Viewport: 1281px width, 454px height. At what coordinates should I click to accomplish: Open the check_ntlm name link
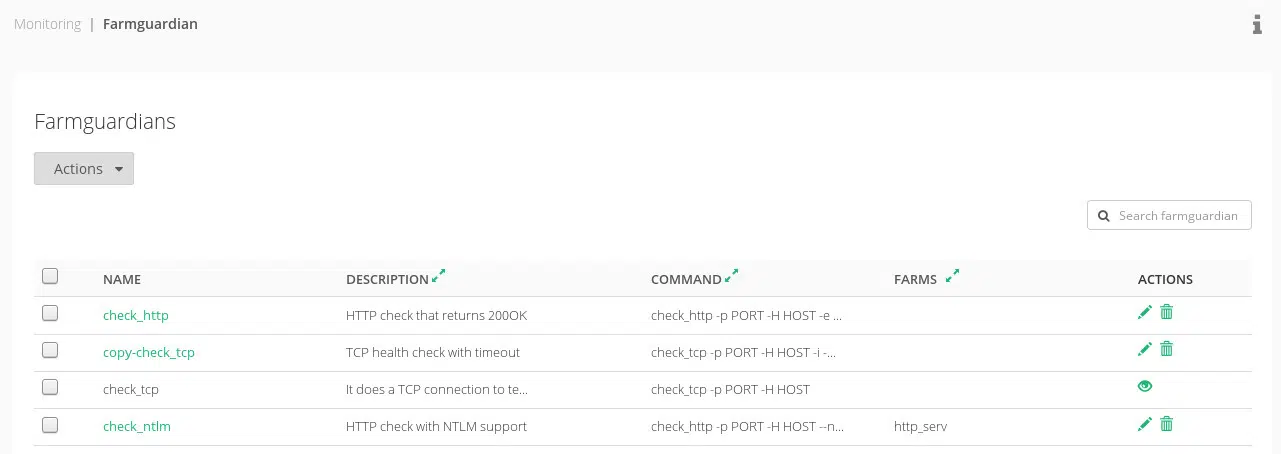pyautogui.click(x=137, y=426)
